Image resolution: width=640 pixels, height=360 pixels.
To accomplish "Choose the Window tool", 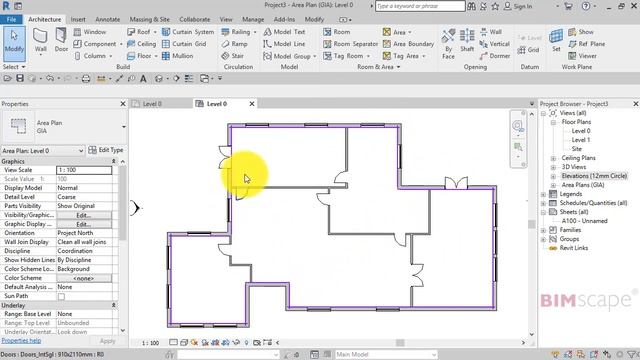I will tap(90, 32).
